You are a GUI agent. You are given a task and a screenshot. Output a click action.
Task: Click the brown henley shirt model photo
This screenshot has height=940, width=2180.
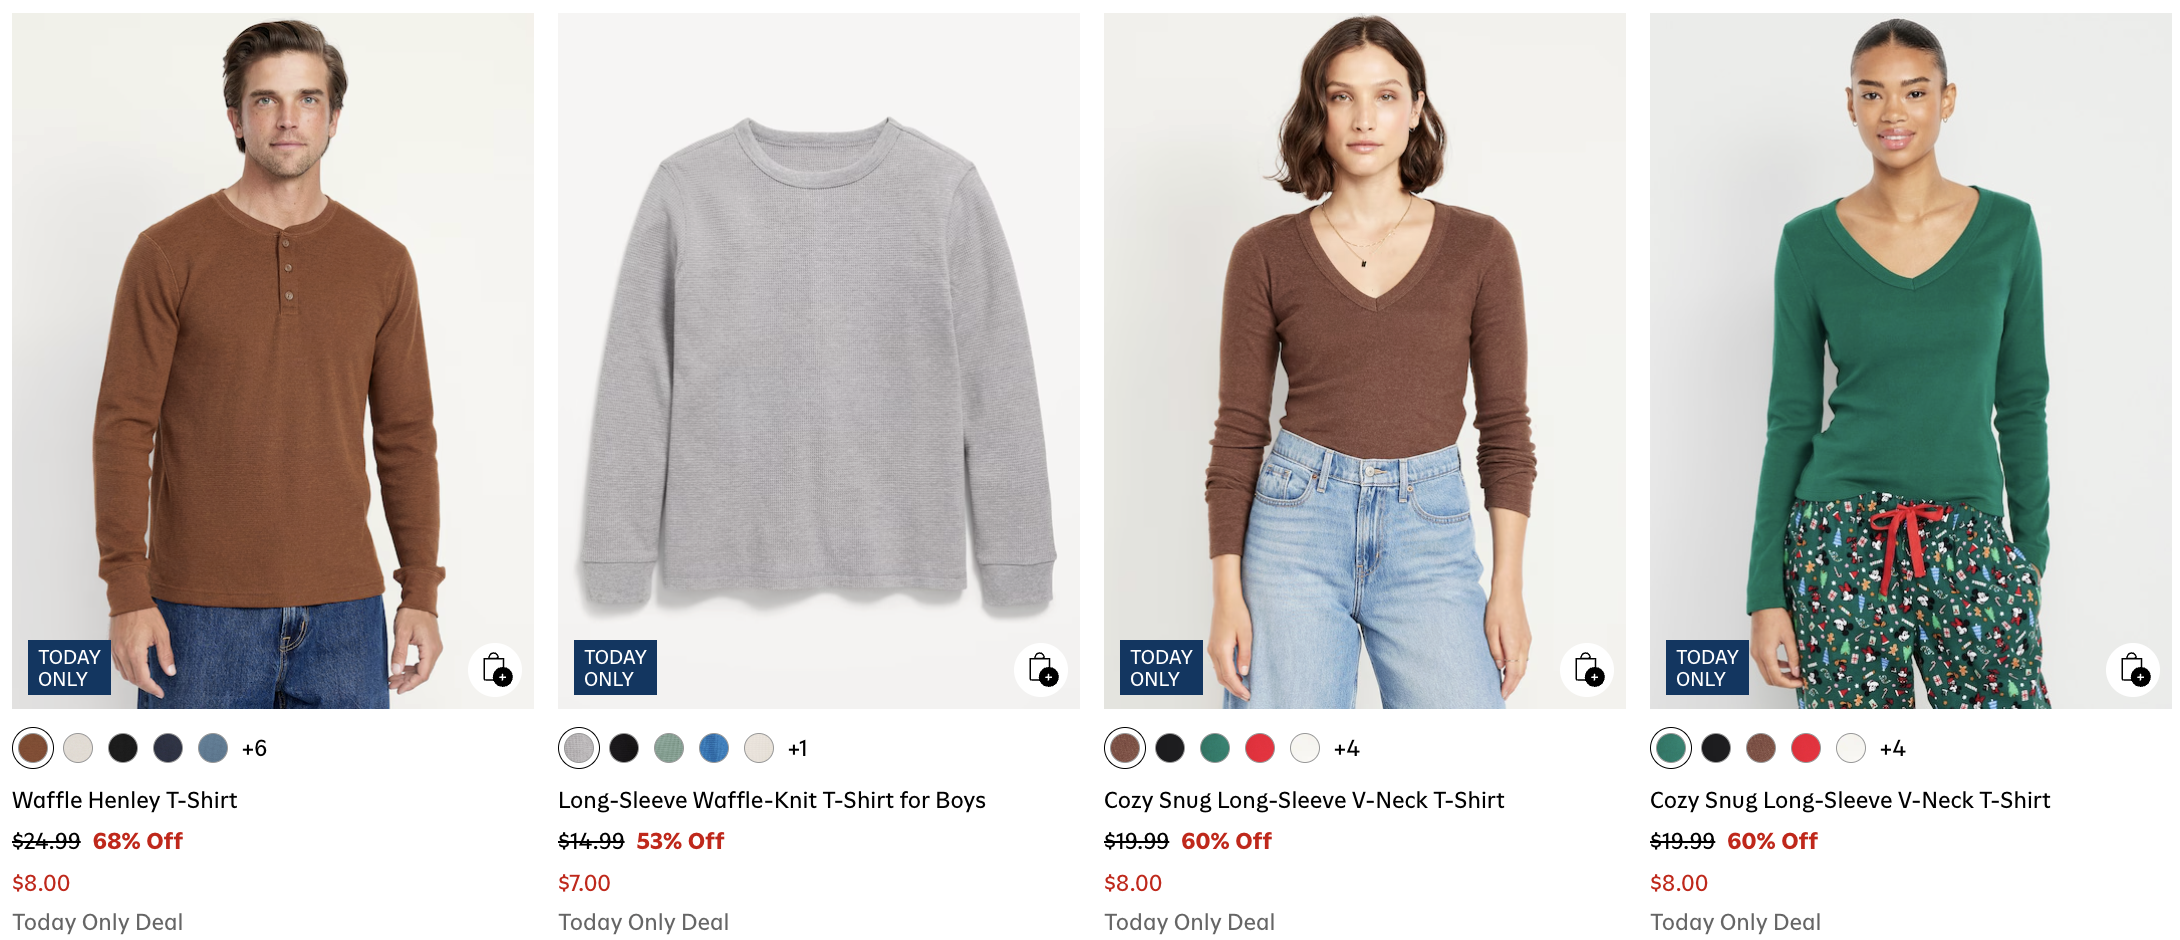(x=272, y=360)
